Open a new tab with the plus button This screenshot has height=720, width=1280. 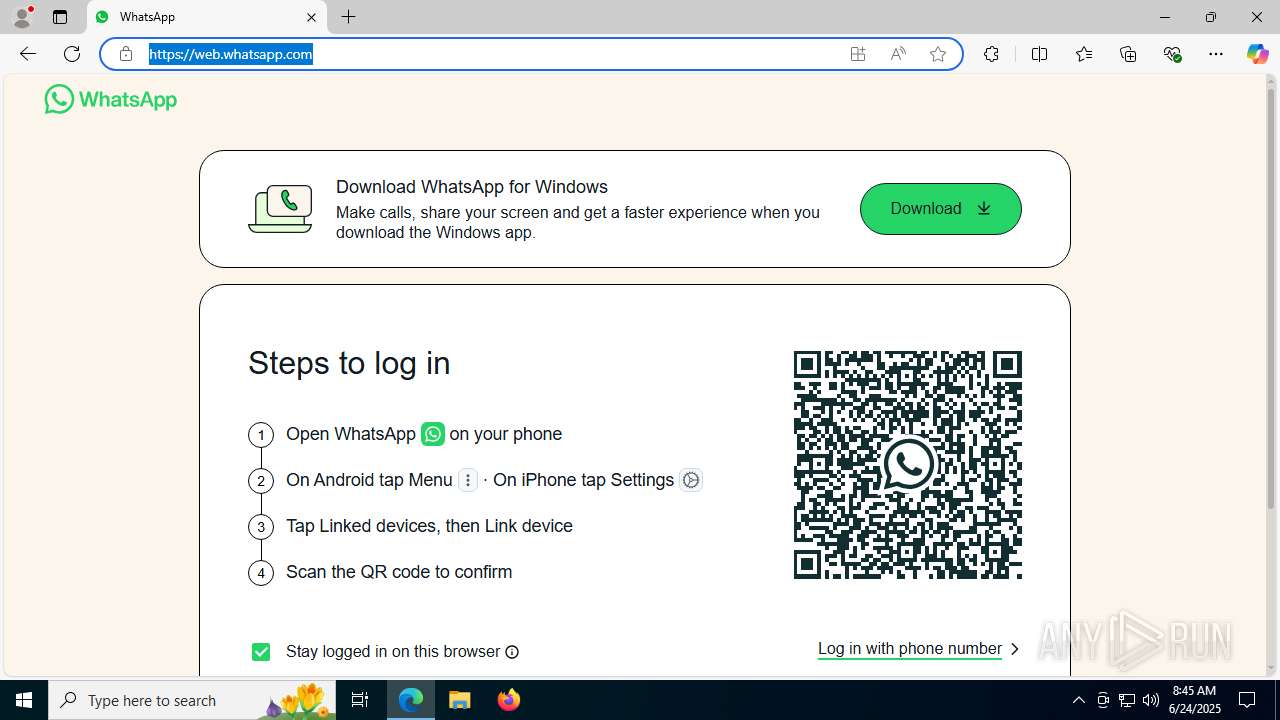pos(348,17)
